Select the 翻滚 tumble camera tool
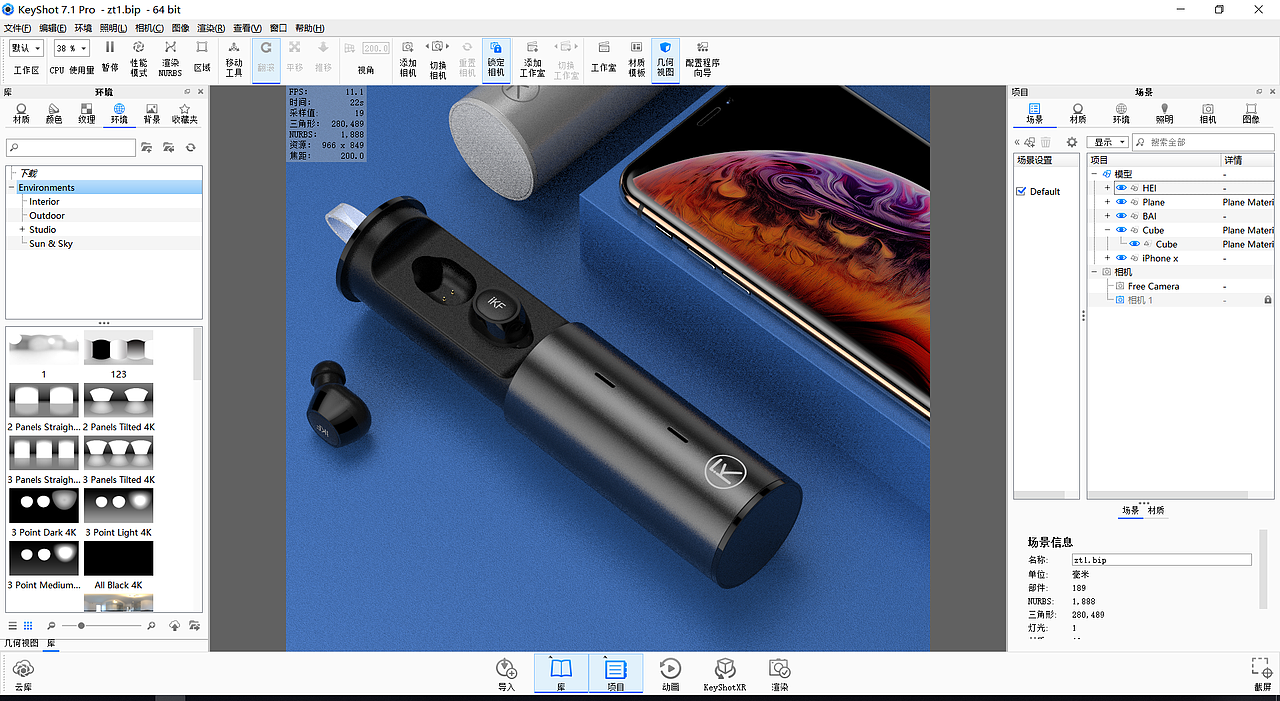Screen dimensions: 1280x701 click(x=265, y=58)
